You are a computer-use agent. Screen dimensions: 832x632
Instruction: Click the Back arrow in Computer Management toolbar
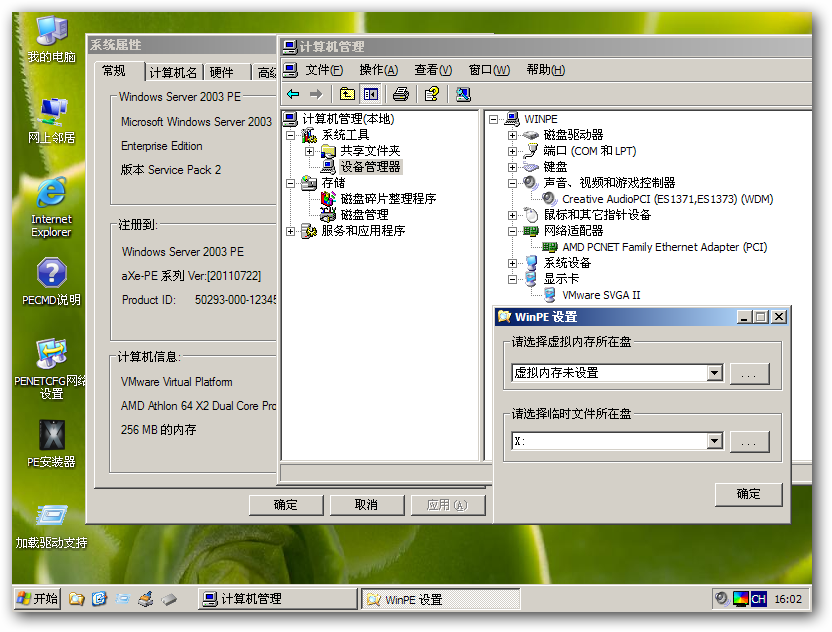click(291, 92)
